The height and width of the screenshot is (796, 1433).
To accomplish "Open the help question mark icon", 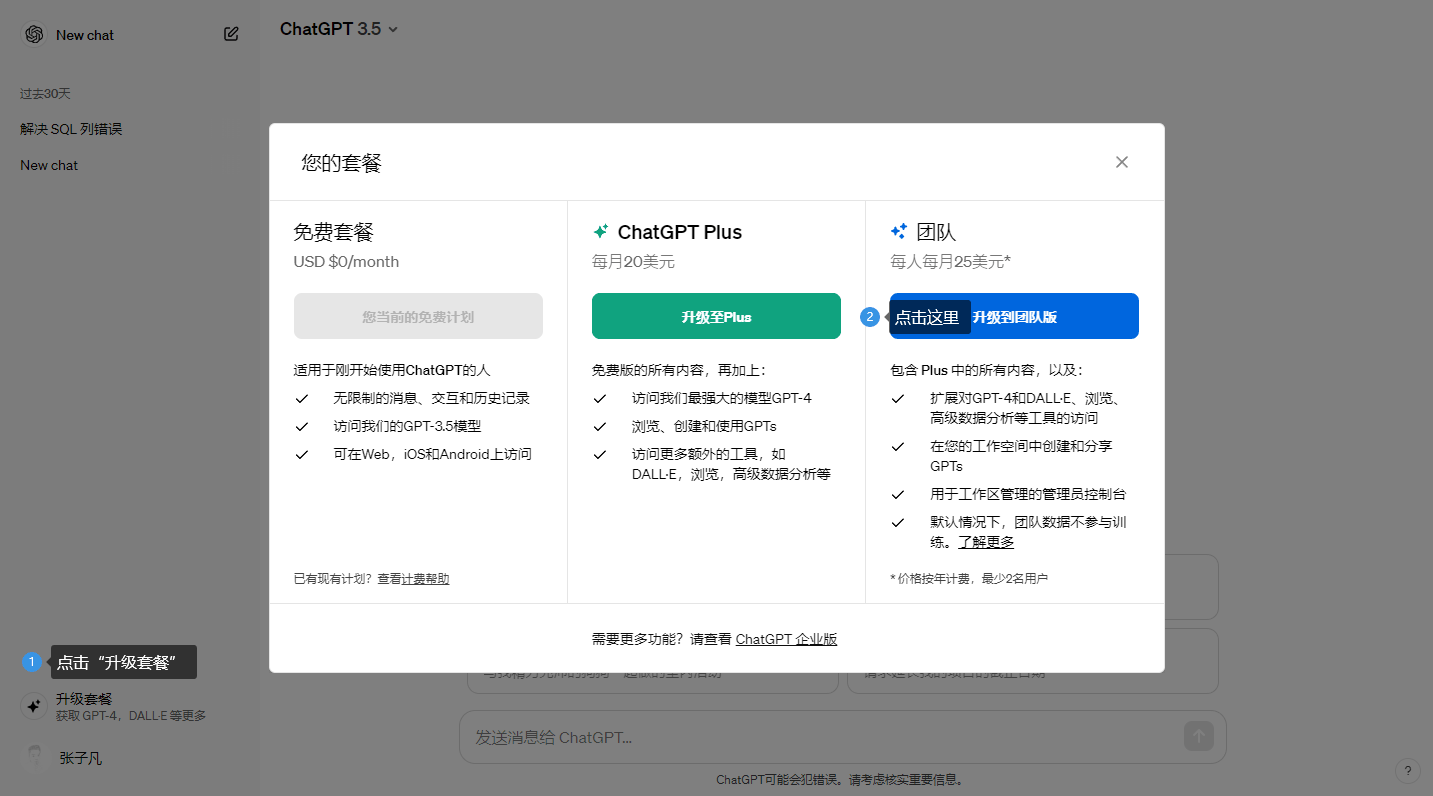I will pyautogui.click(x=1407, y=771).
